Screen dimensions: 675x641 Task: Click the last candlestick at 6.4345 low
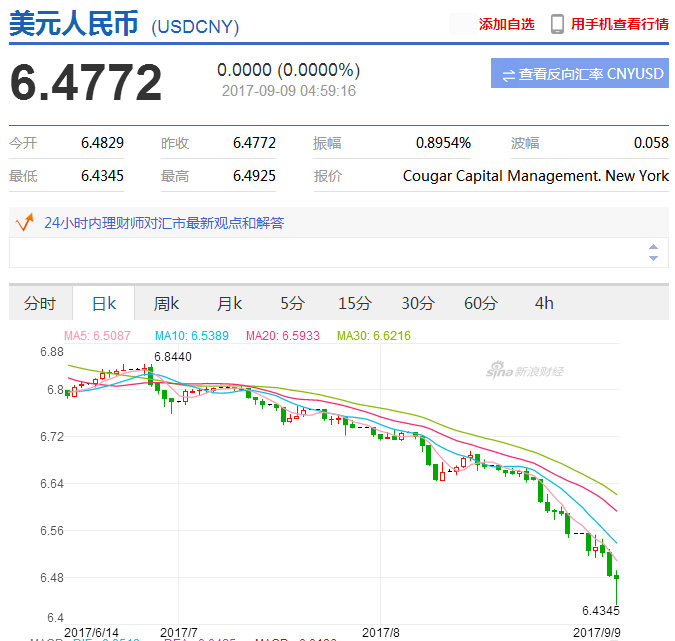click(x=616, y=587)
